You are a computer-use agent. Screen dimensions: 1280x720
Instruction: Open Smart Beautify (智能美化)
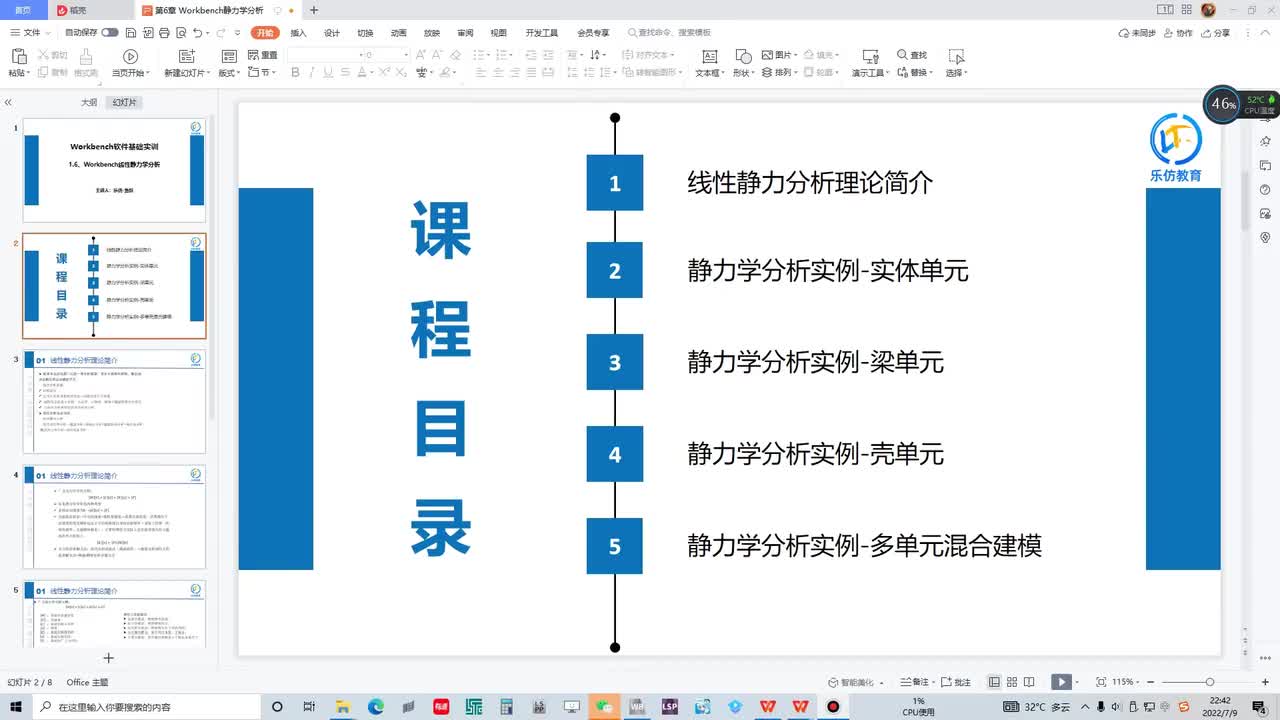click(x=855, y=682)
